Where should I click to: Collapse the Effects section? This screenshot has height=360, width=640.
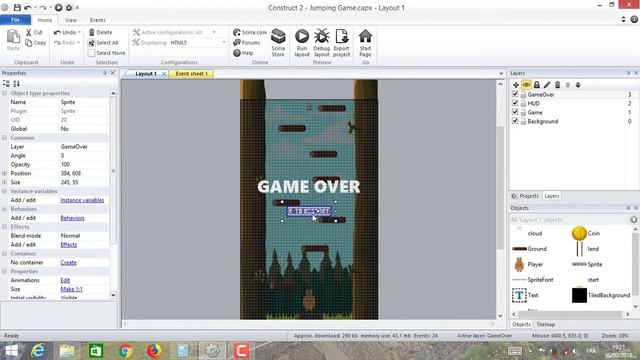pyautogui.click(x=4, y=227)
